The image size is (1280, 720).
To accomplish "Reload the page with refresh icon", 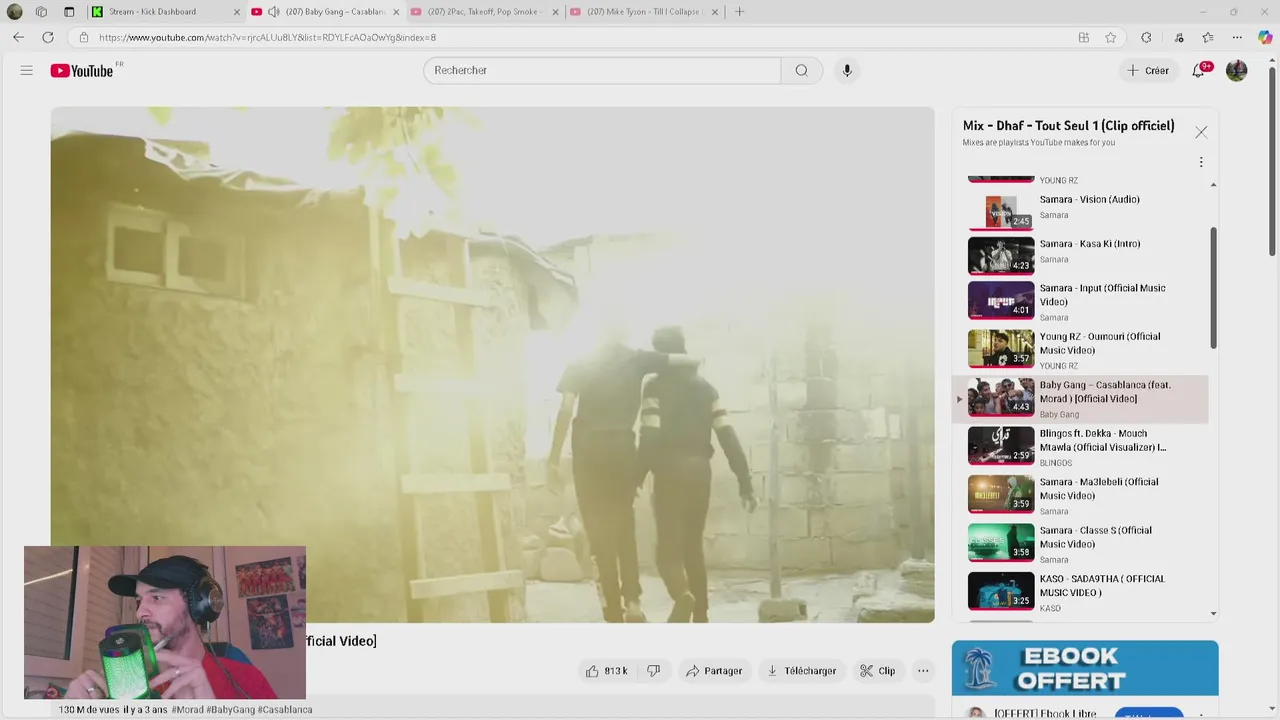I will pyautogui.click(x=47, y=37).
